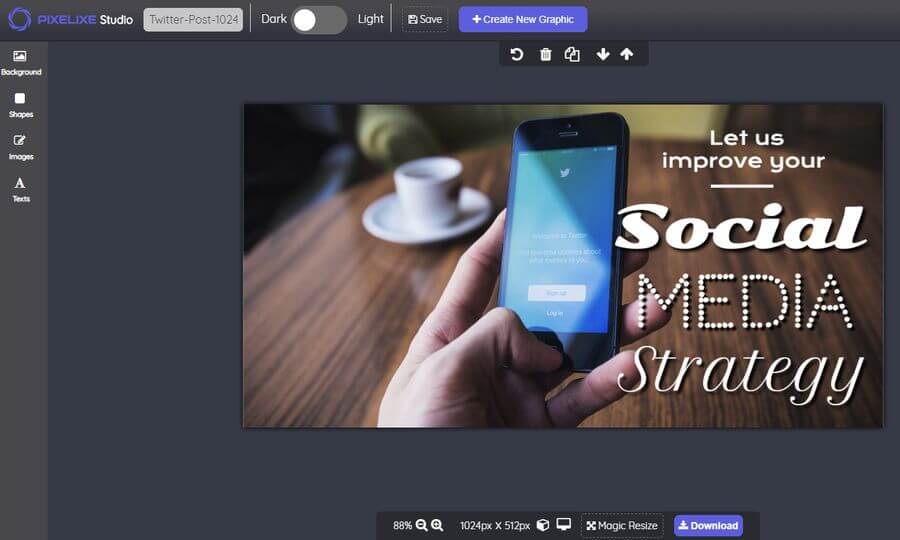This screenshot has width=900, height=540.
Task: Click the Pixelixe Studio logo
Action: tap(70, 20)
